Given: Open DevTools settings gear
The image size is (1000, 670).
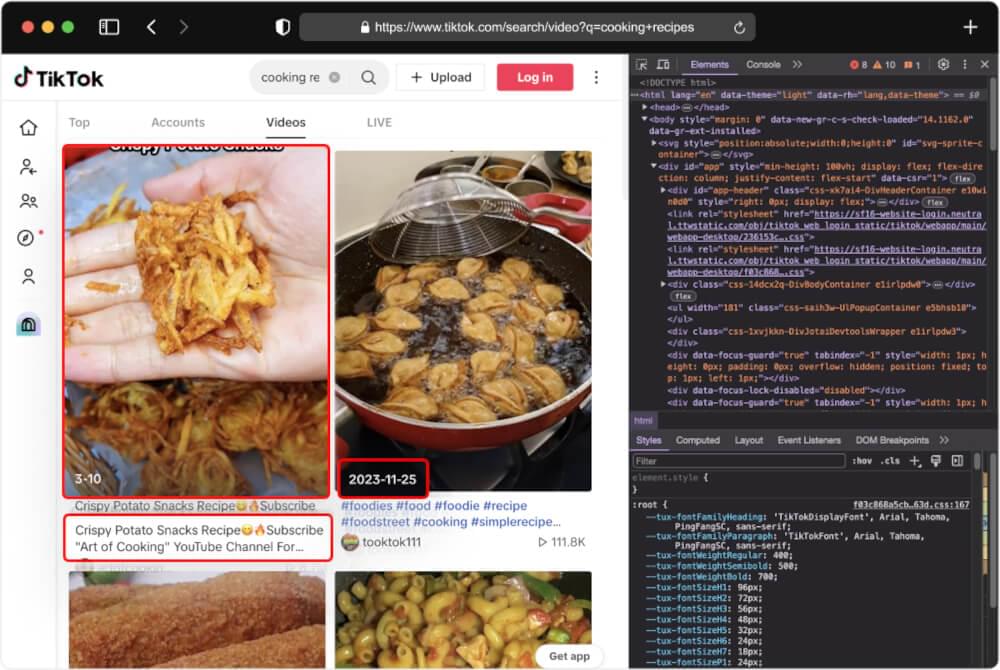Looking at the screenshot, I should click(943, 65).
